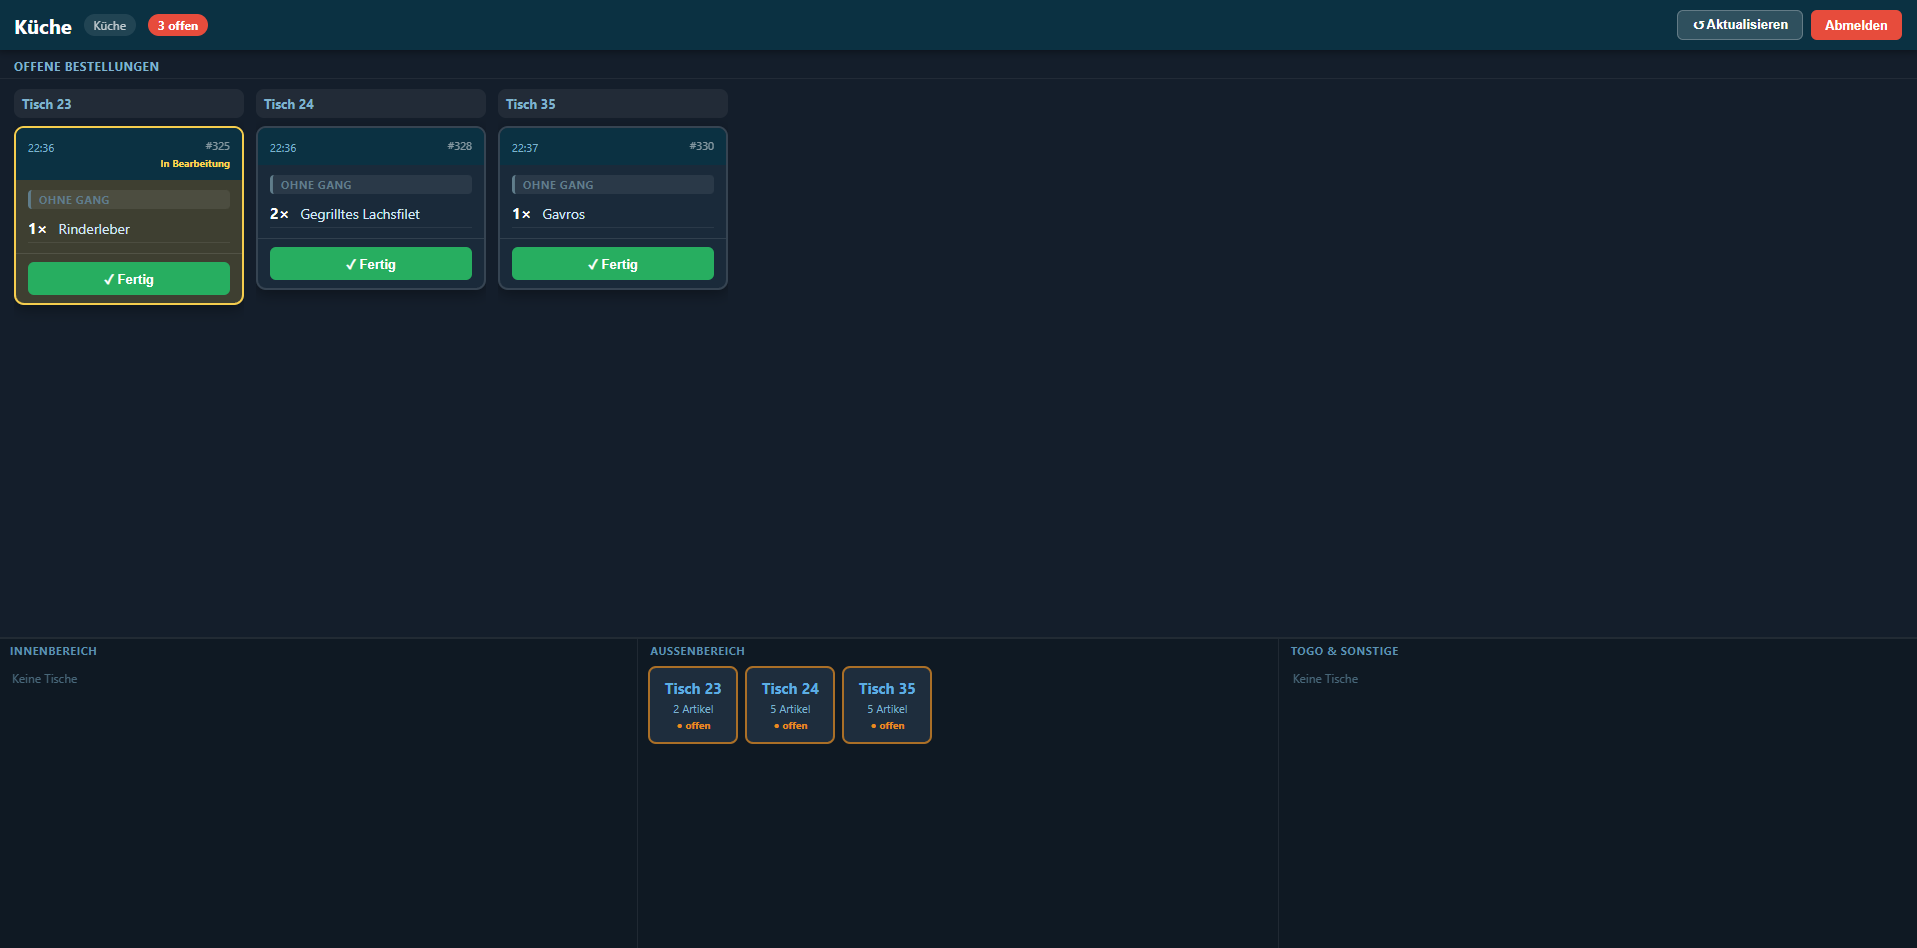Click the '1× Rinderleber' item row
Viewport: 1917px width, 948px height.
pyautogui.click(x=129, y=229)
